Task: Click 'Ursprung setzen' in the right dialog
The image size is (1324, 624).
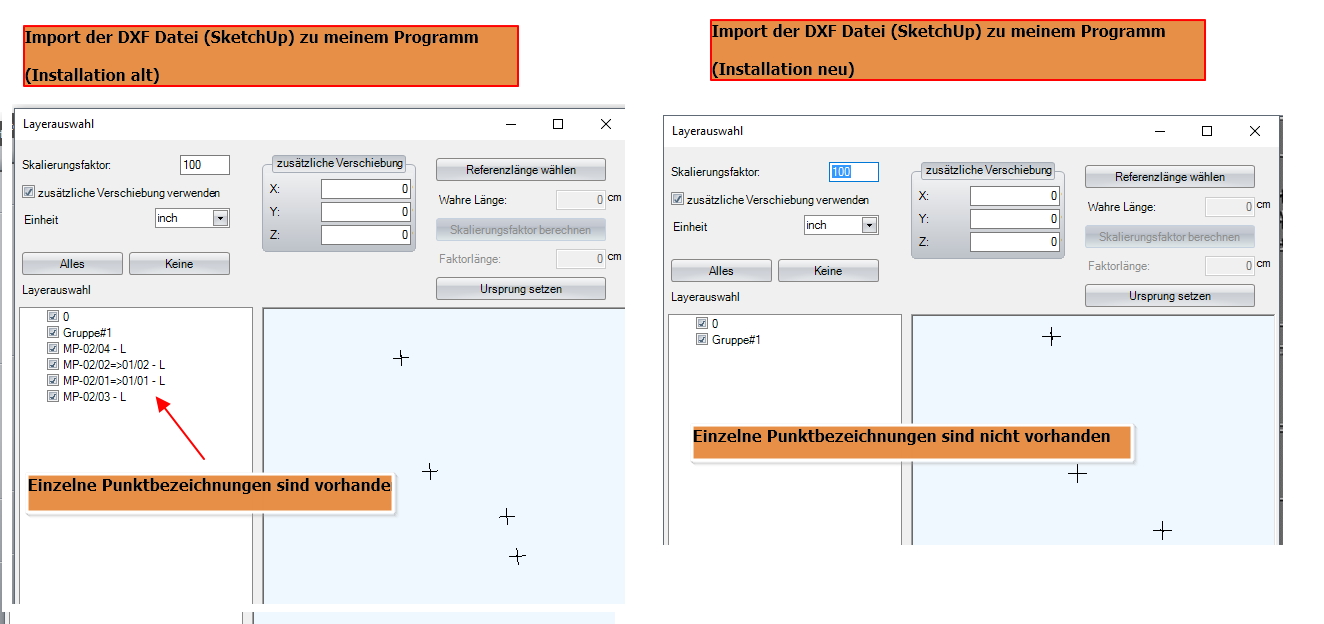Action: [x=1169, y=296]
